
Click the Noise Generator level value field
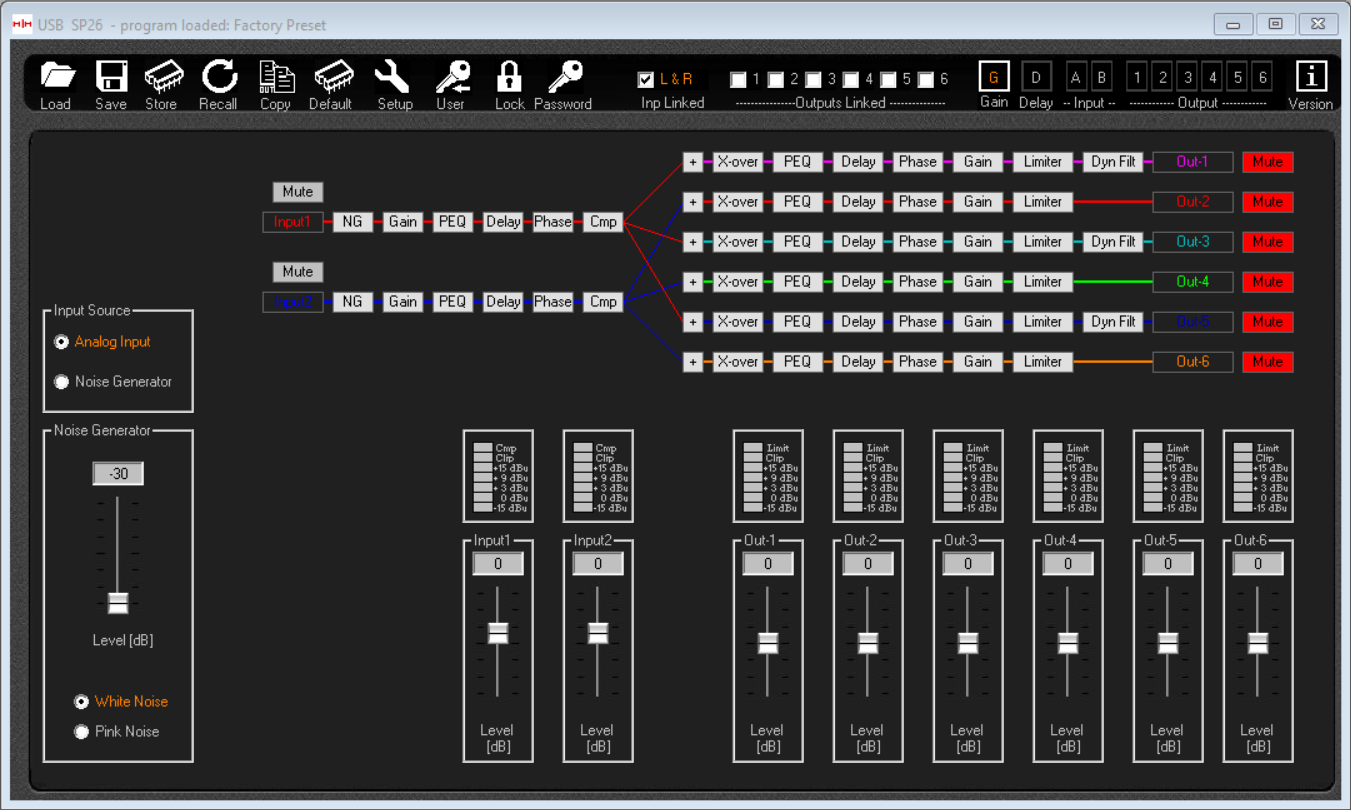click(x=118, y=474)
